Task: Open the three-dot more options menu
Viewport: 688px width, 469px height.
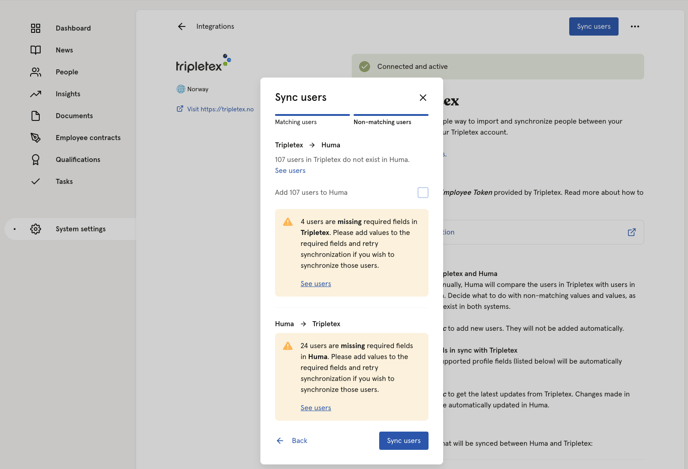Action: tap(635, 27)
